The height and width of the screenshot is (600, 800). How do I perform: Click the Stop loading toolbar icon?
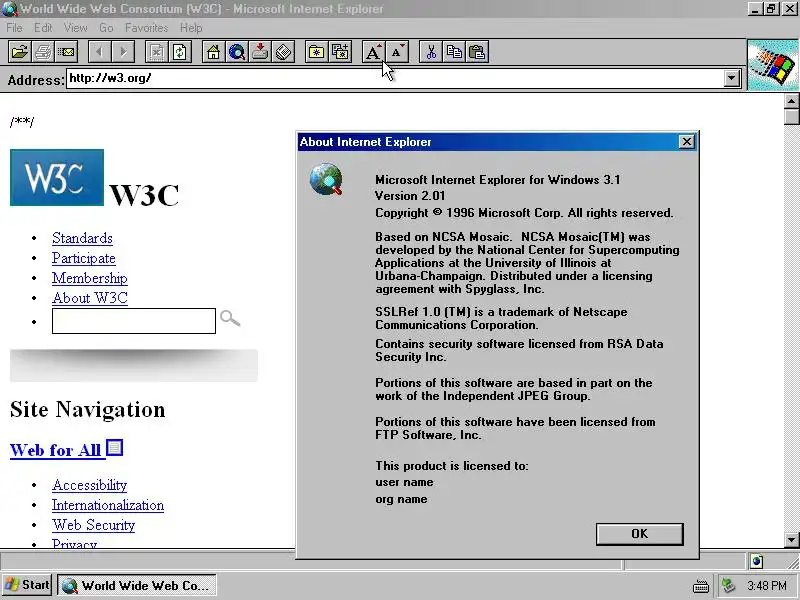[156, 52]
